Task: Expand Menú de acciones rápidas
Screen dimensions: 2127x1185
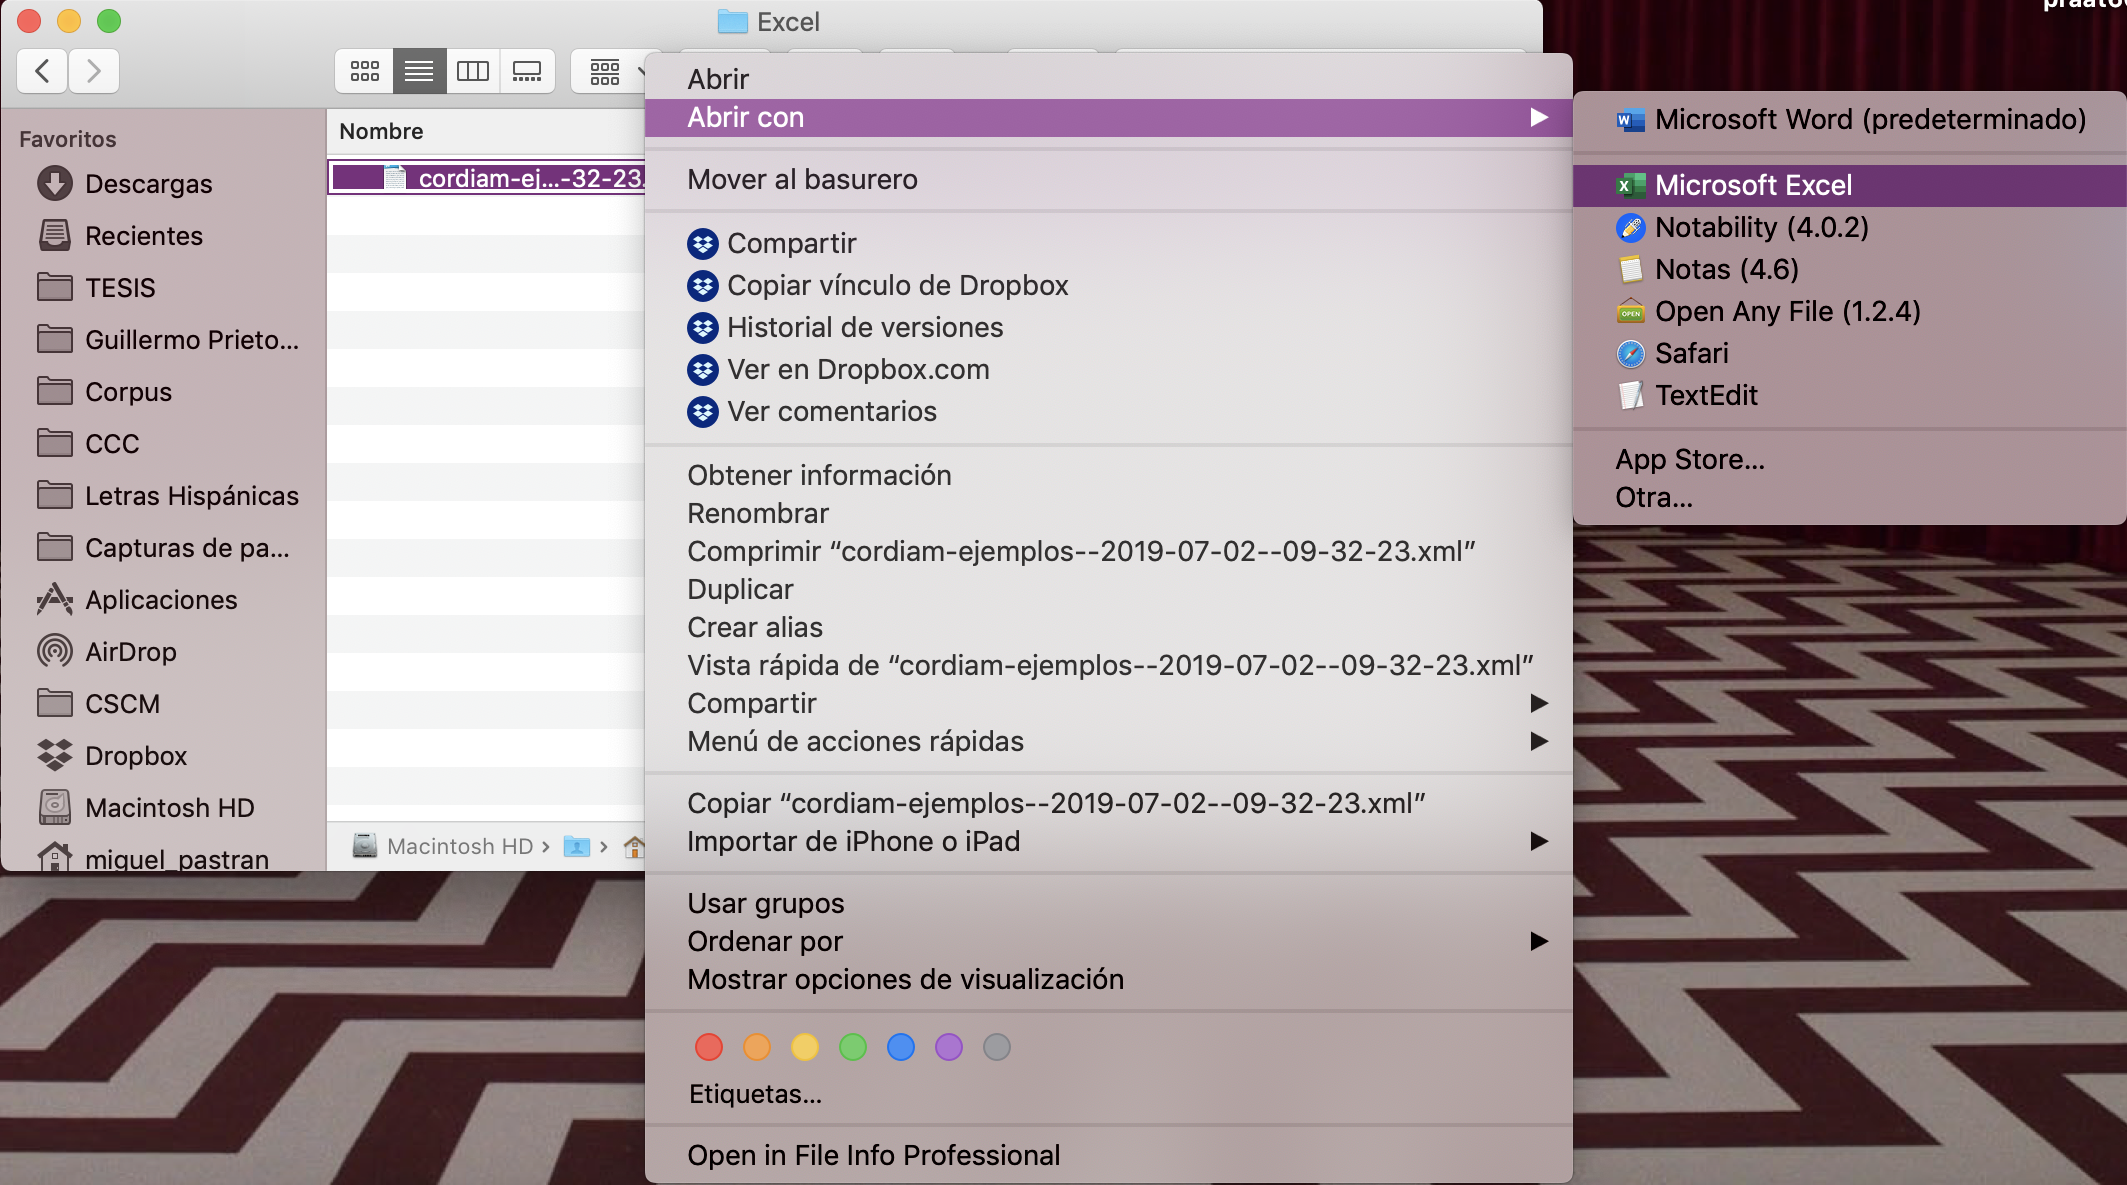Action: 1108,741
